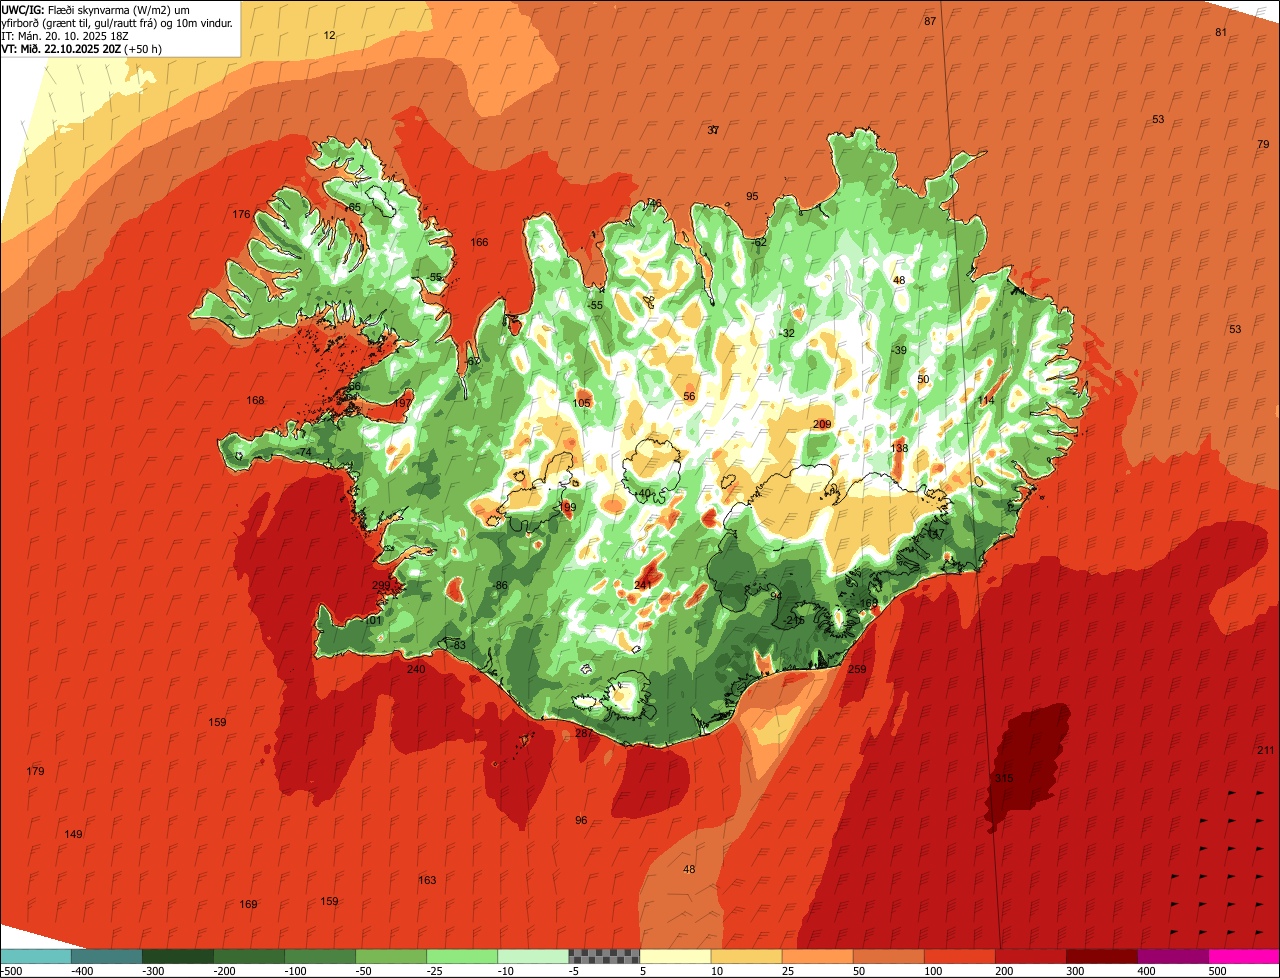Select the pale yellow 5 legend swatch

[x=674, y=956]
